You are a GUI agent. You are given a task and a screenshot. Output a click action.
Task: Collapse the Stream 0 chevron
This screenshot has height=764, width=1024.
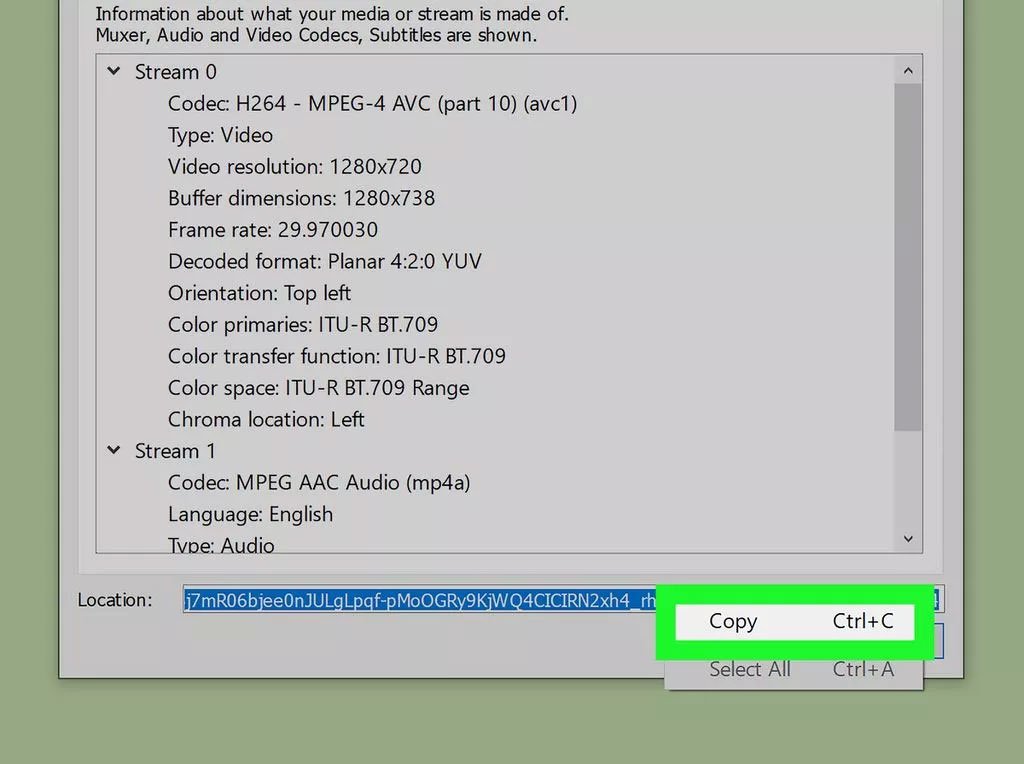(114, 72)
